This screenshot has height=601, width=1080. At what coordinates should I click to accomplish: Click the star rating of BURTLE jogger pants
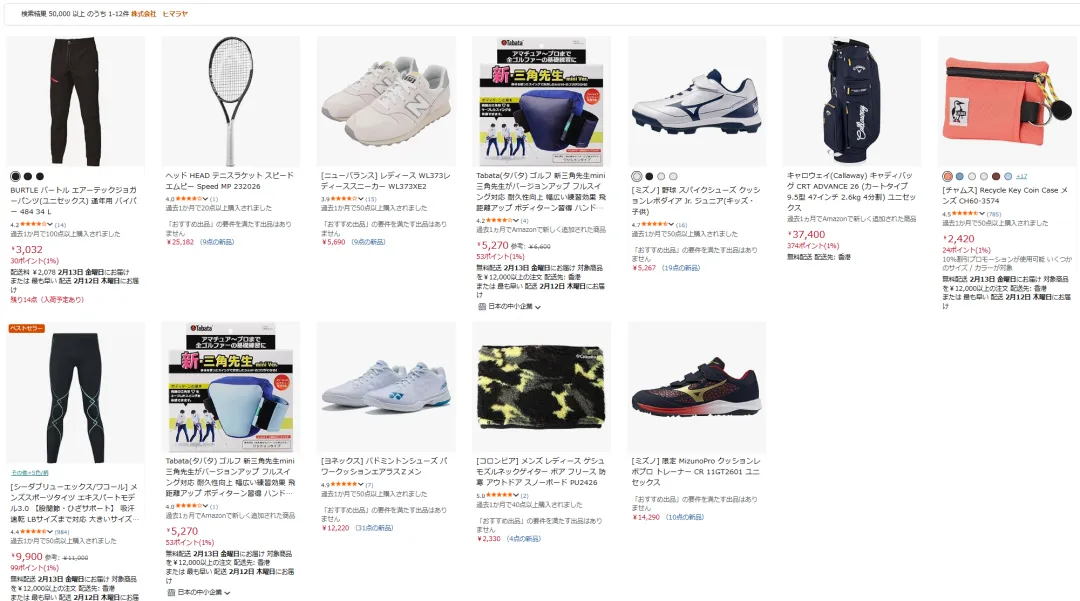pyautogui.click(x=33, y=224)
